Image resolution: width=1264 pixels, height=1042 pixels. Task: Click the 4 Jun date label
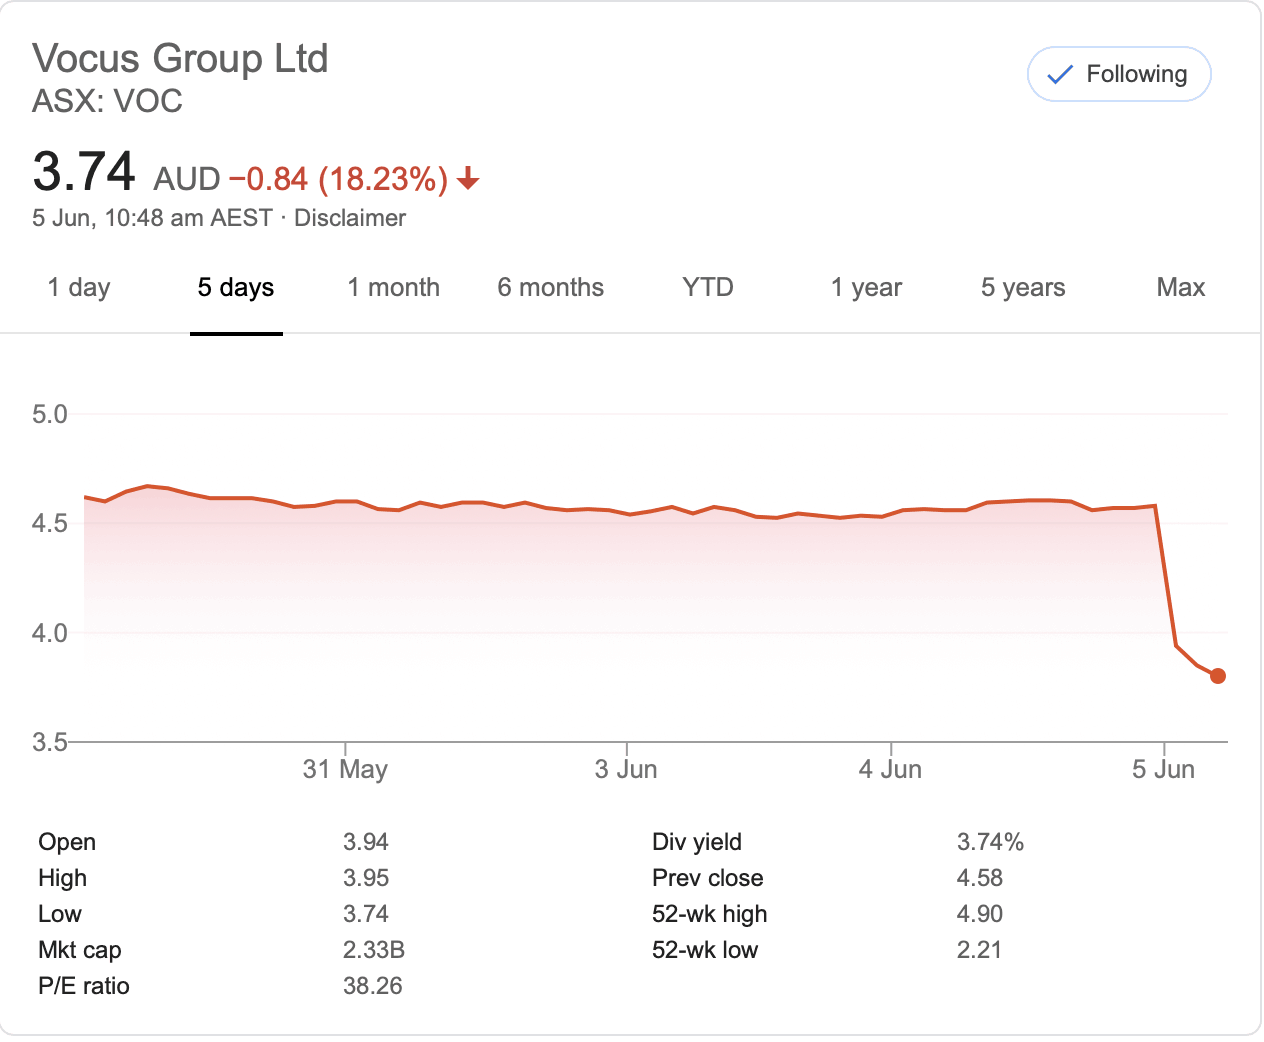click(x=890, y=769)
